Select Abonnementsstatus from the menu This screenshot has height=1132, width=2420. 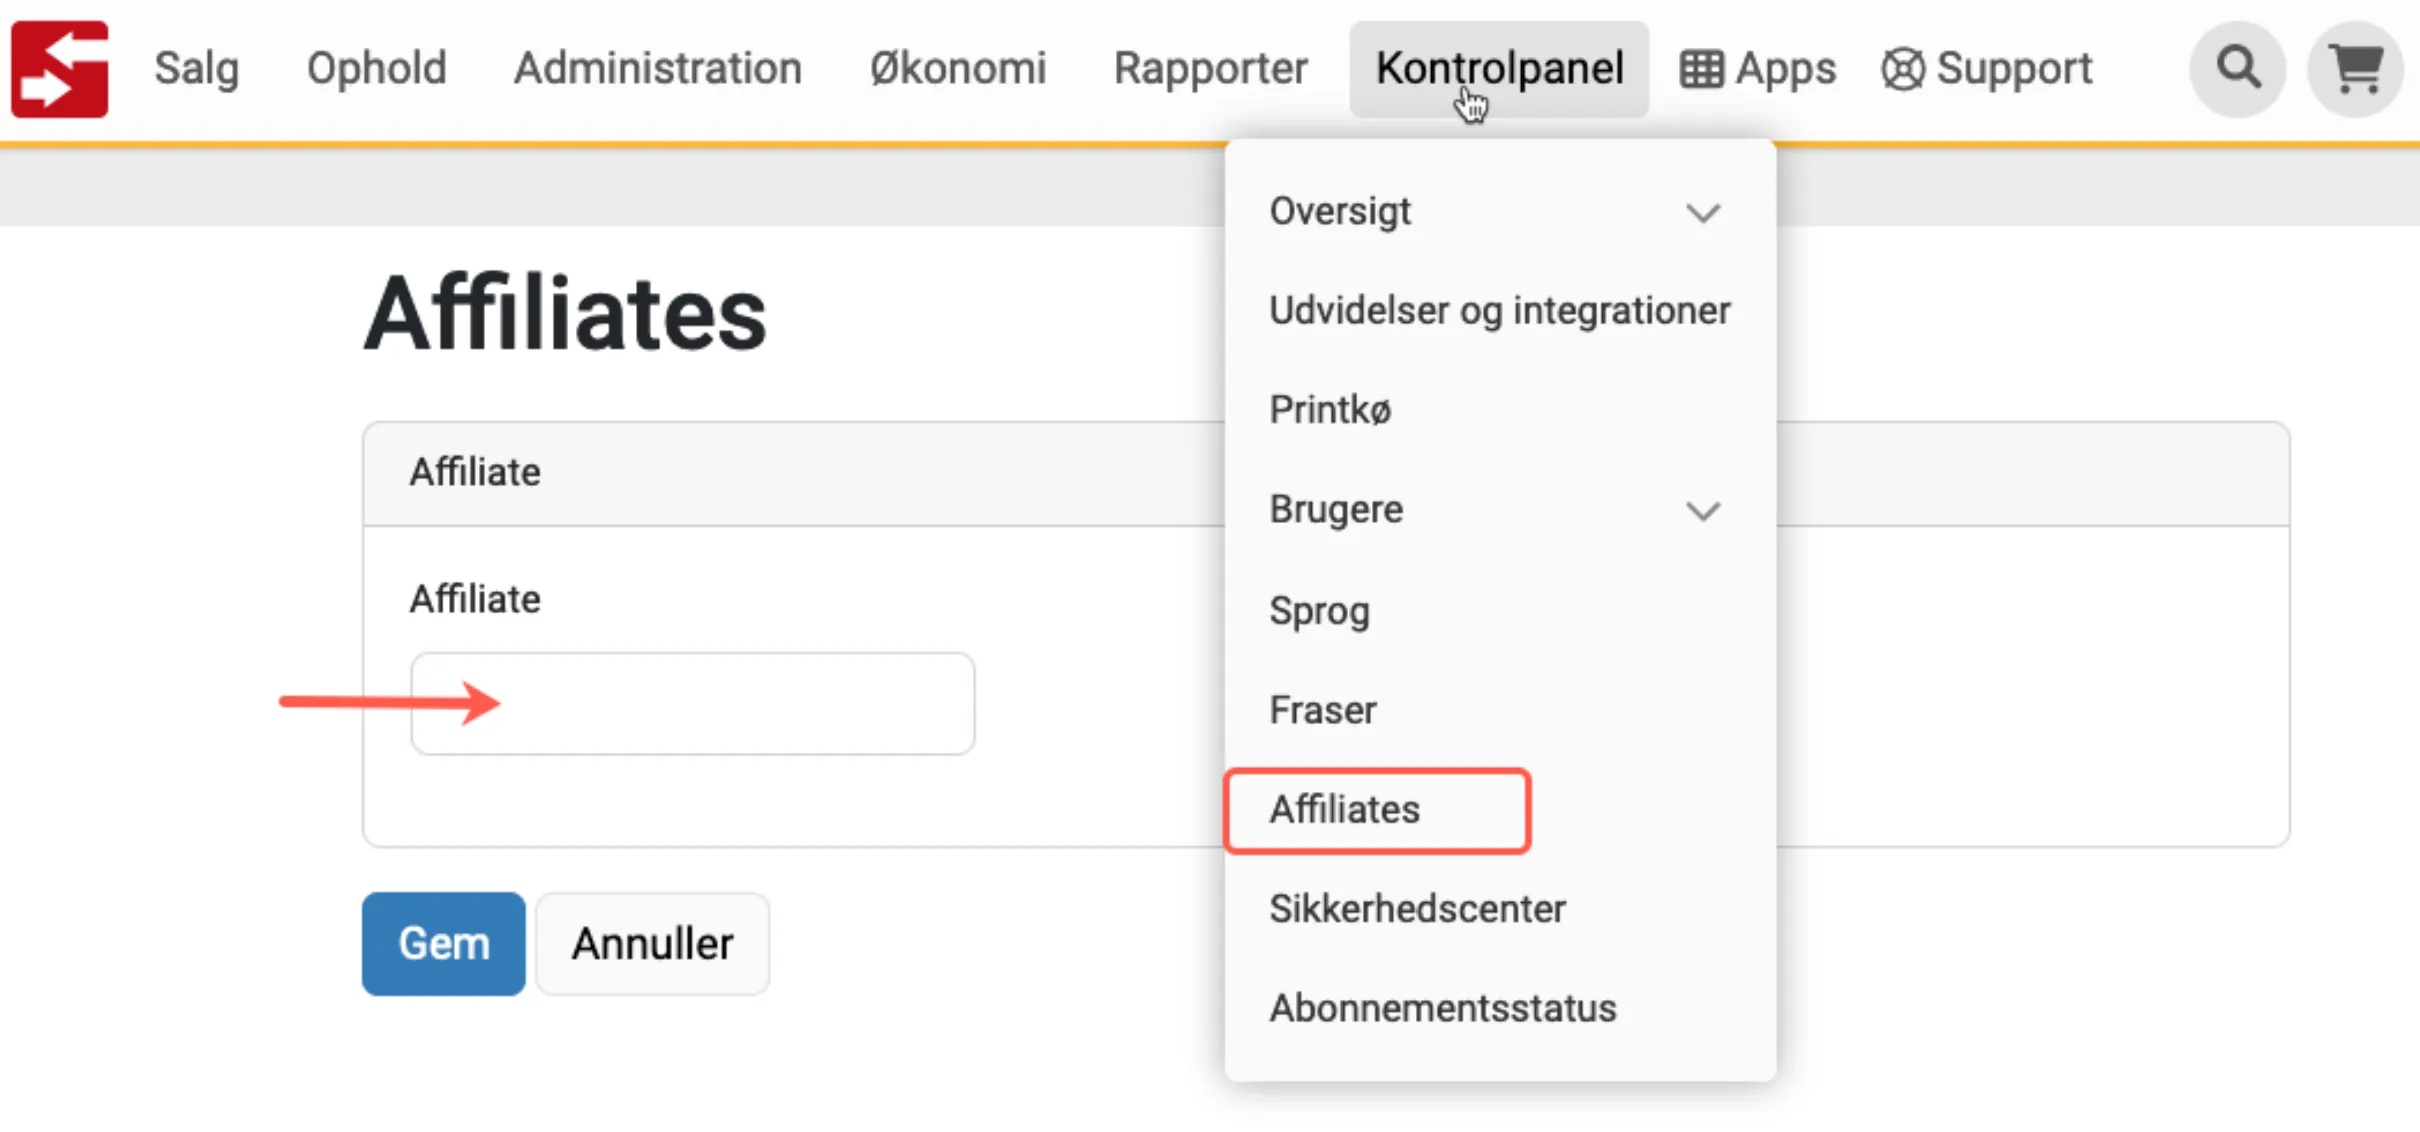[1443, 1007]
